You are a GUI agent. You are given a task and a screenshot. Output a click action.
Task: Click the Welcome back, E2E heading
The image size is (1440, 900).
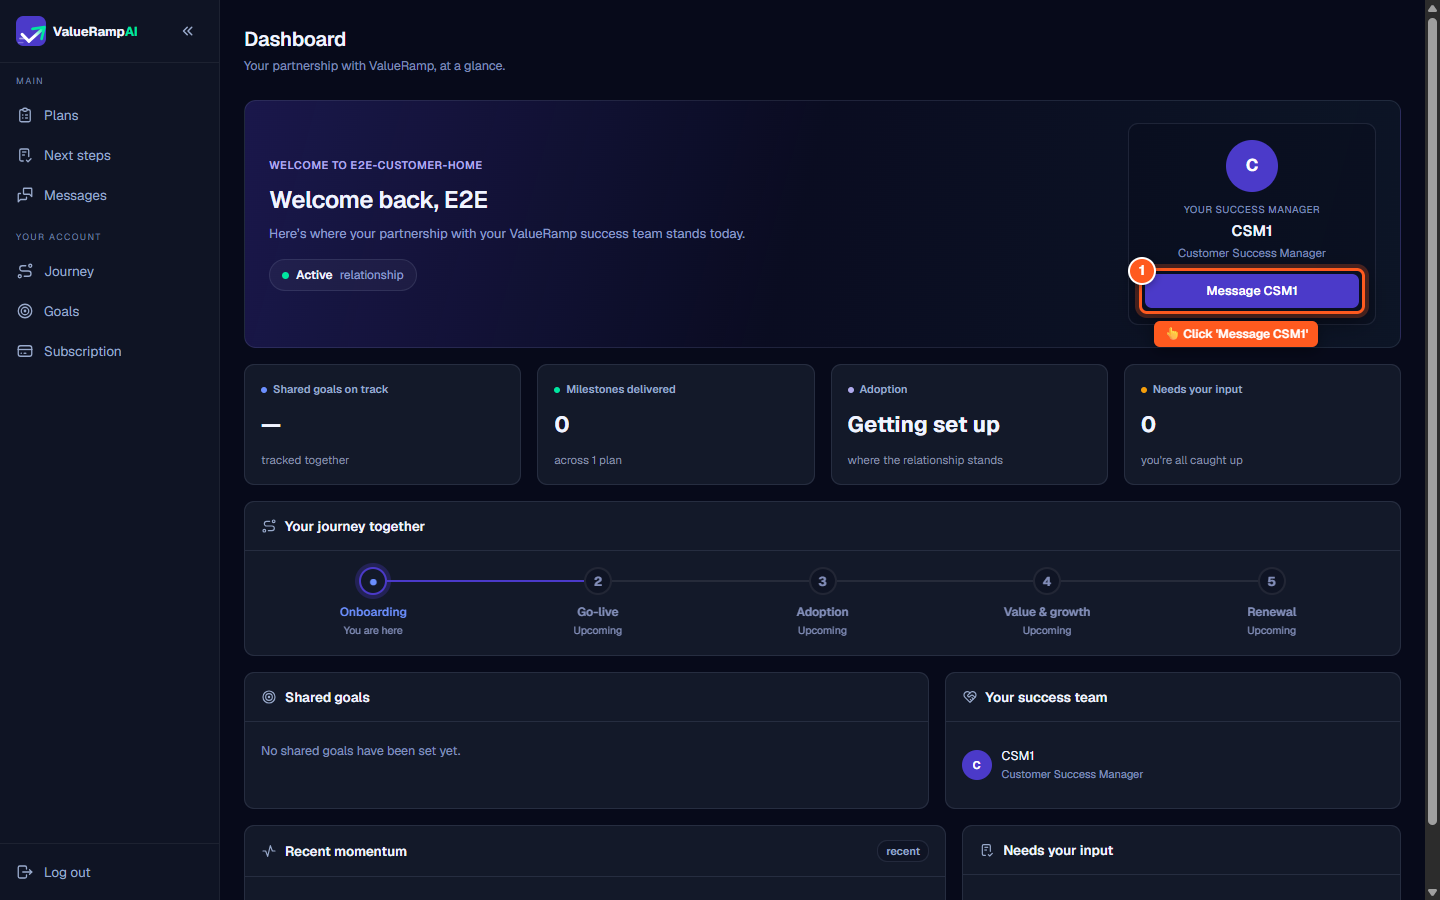click(378, 200)
